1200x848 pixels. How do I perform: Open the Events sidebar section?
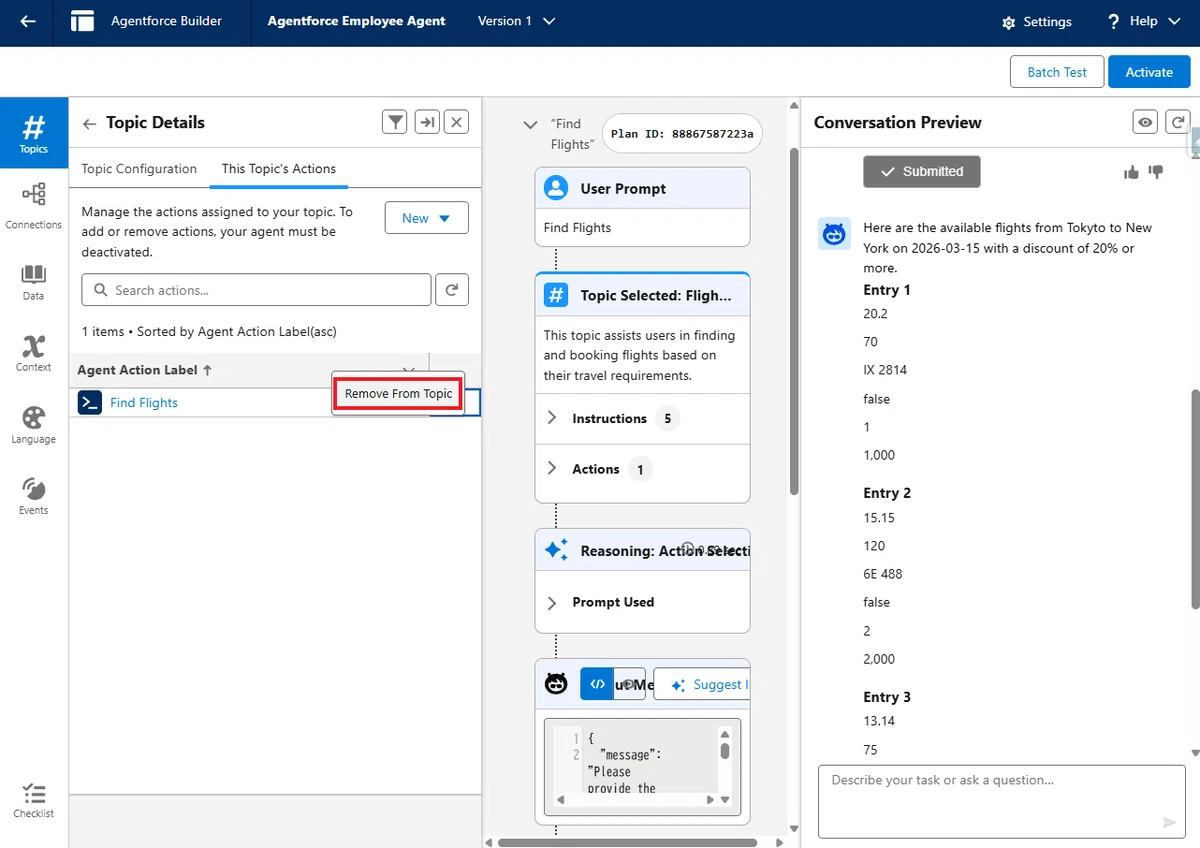click(x=34, y=496)
